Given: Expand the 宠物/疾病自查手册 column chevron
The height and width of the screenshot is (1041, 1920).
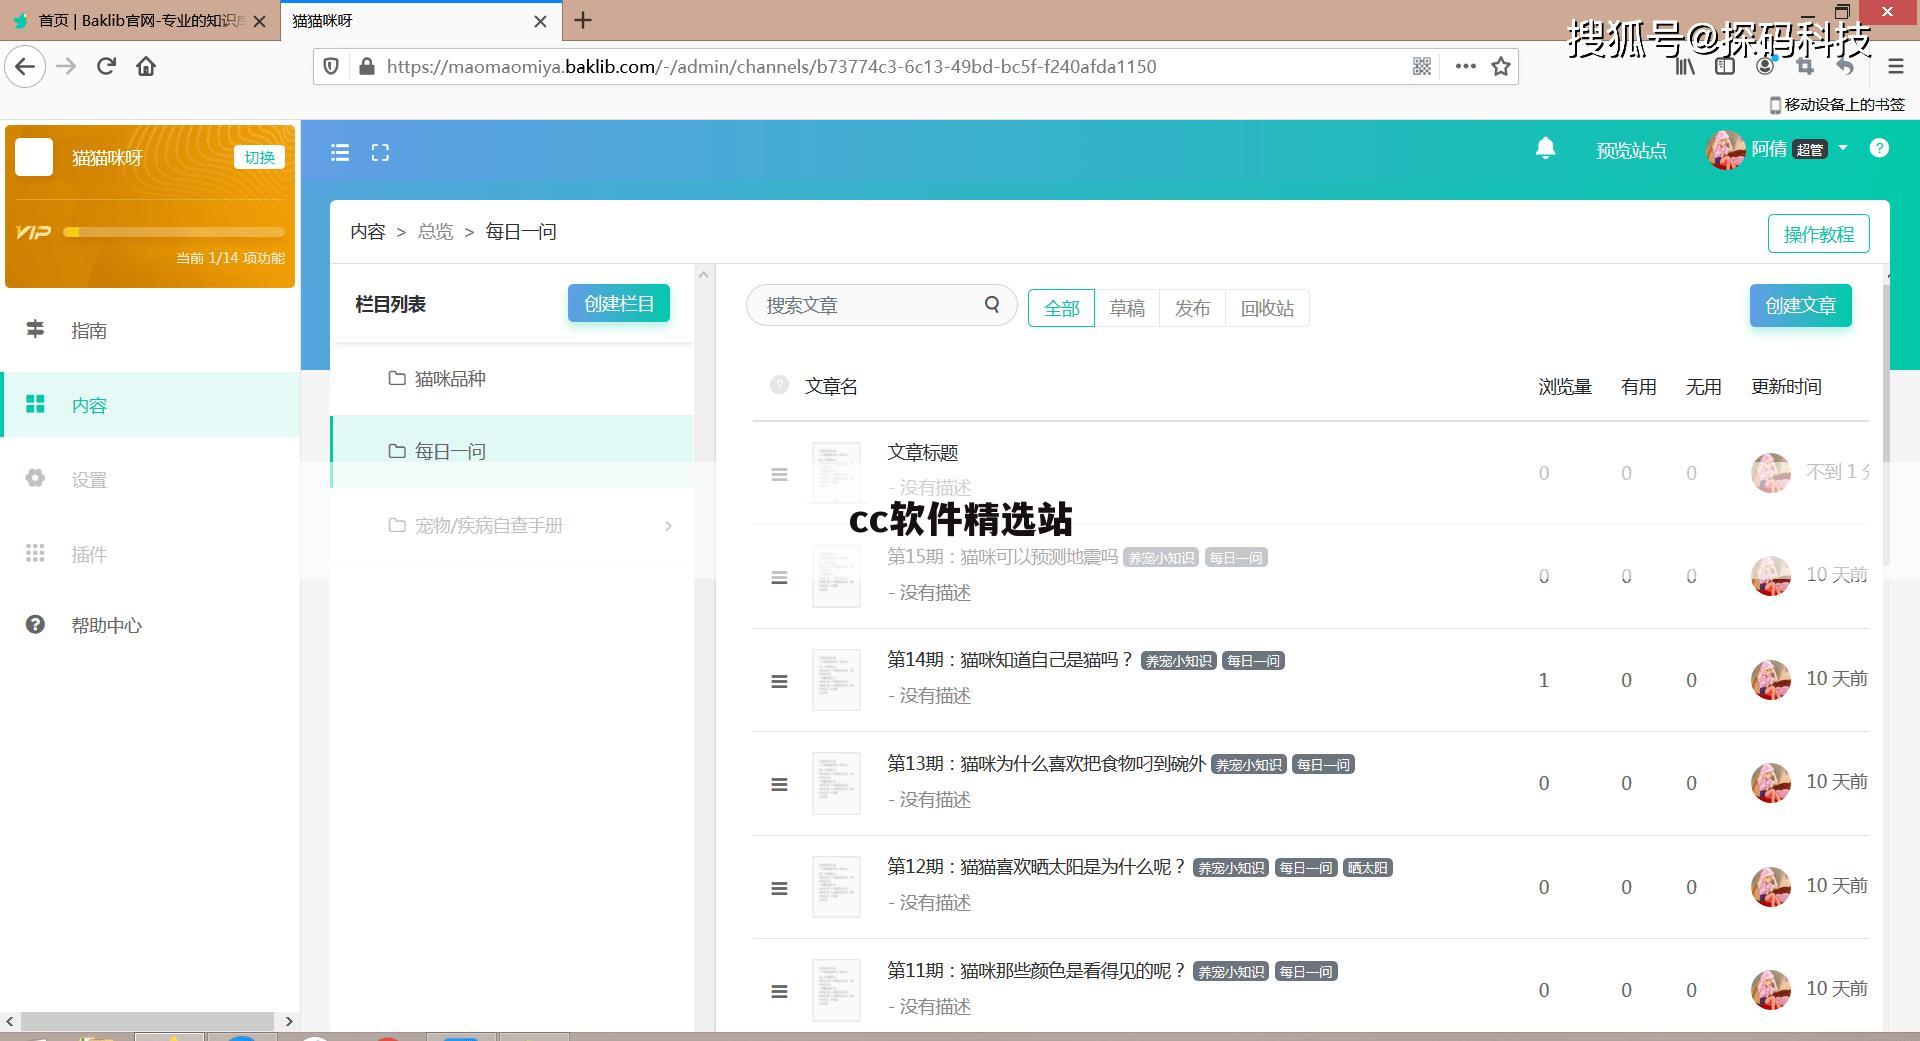Looking at the screenshot, I should coord(668,526).
